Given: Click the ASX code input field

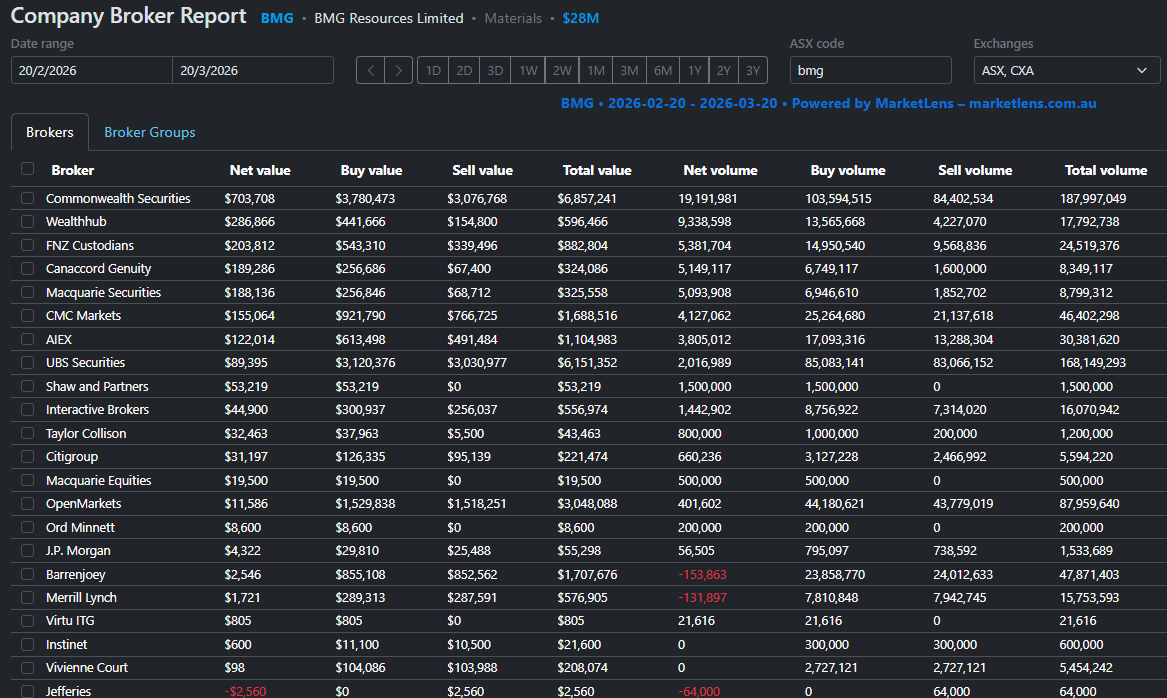Looking at the screenshot, I should [x=870, y=71].
